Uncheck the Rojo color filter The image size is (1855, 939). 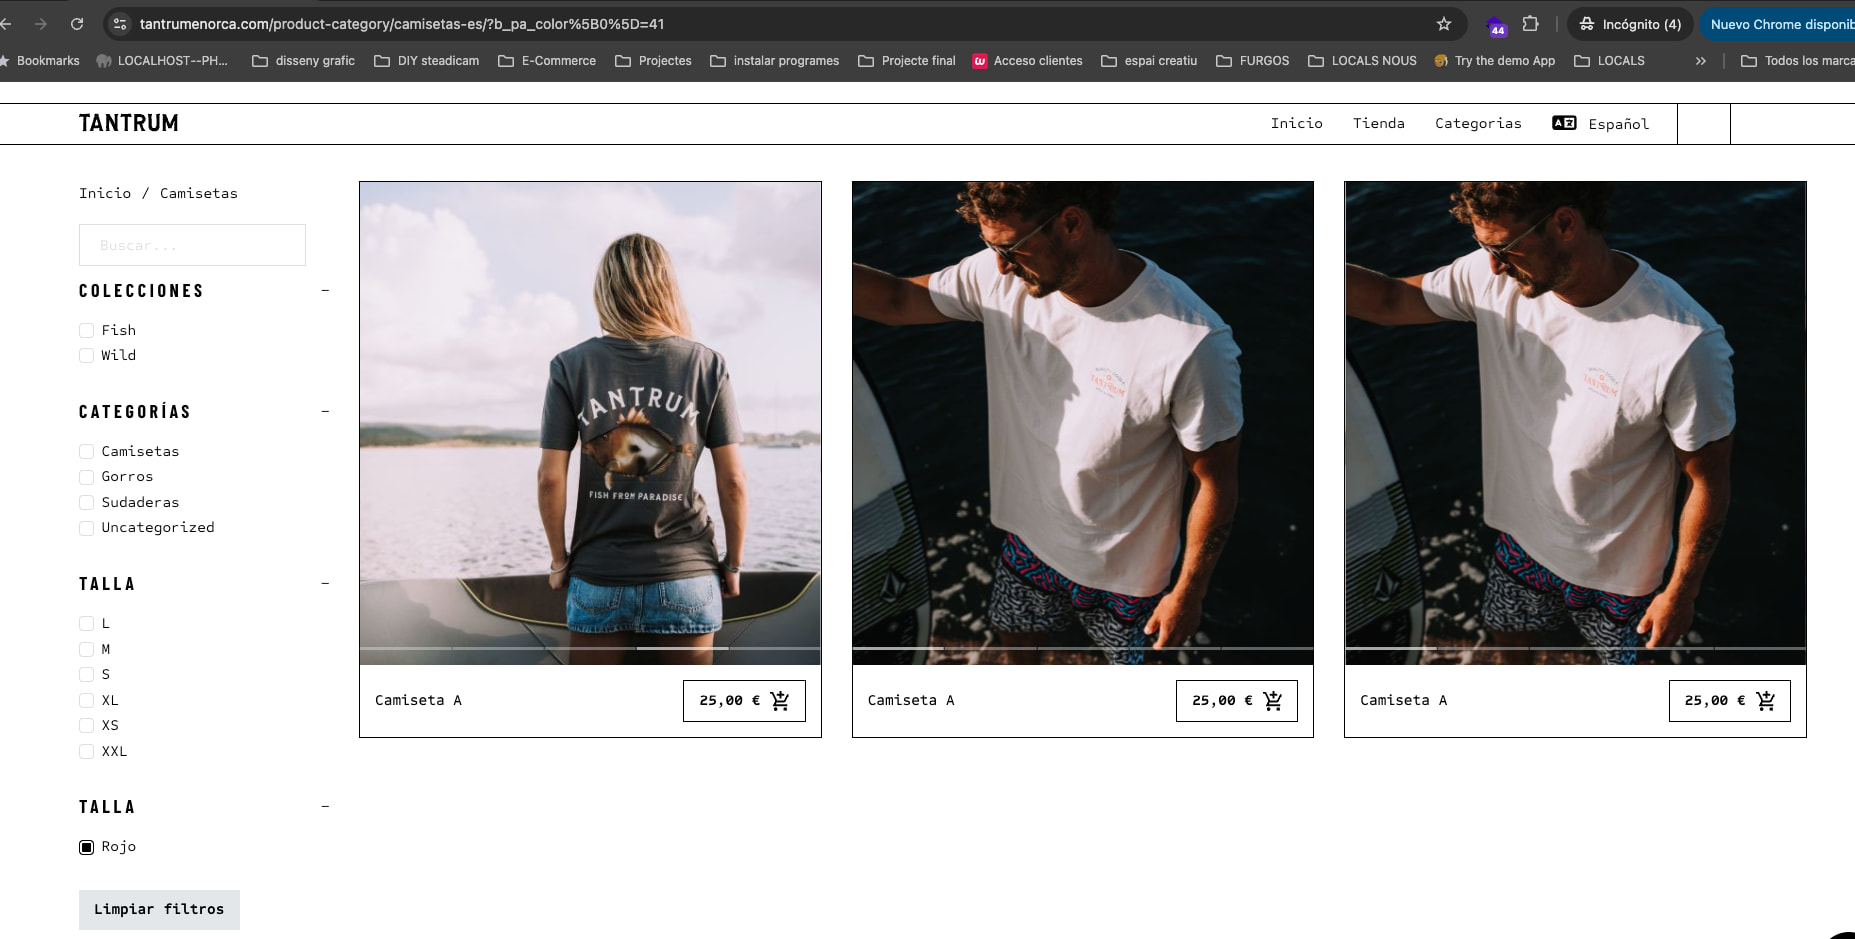tap(87, 847)
